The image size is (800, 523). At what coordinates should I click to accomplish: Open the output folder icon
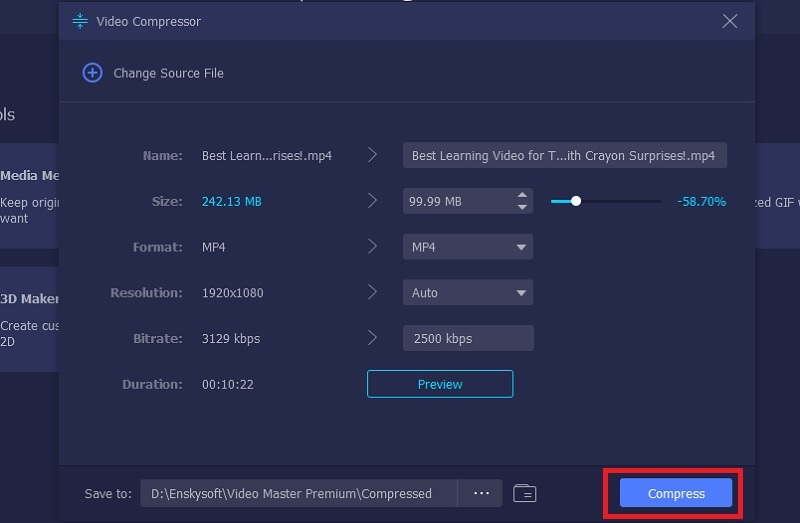click(x=524, y=493)
